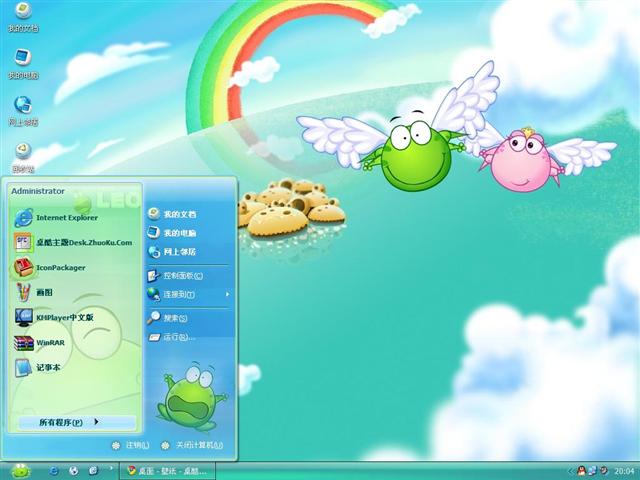
Task: Expand quick launch overflow arrow
Action: [x=111, y=469]
